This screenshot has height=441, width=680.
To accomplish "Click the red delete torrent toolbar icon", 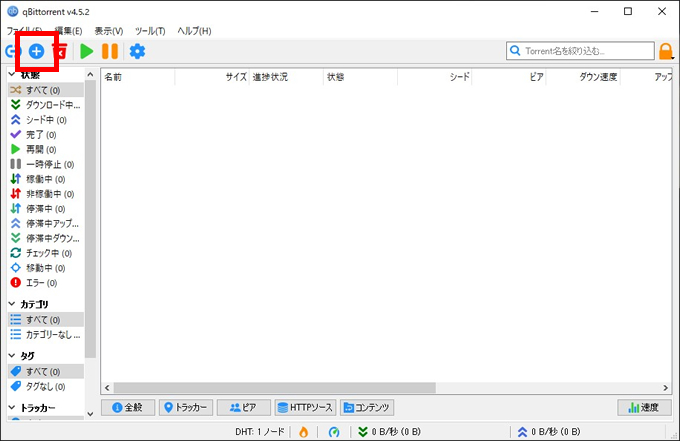I will point(60,51).
